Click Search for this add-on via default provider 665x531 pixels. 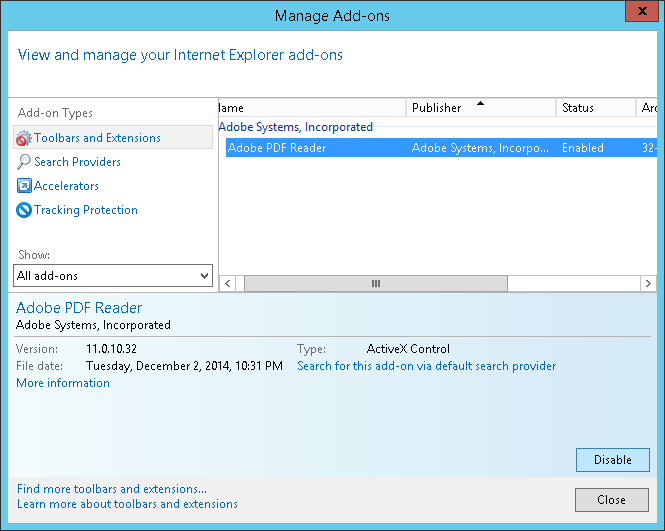click(427, 366)
